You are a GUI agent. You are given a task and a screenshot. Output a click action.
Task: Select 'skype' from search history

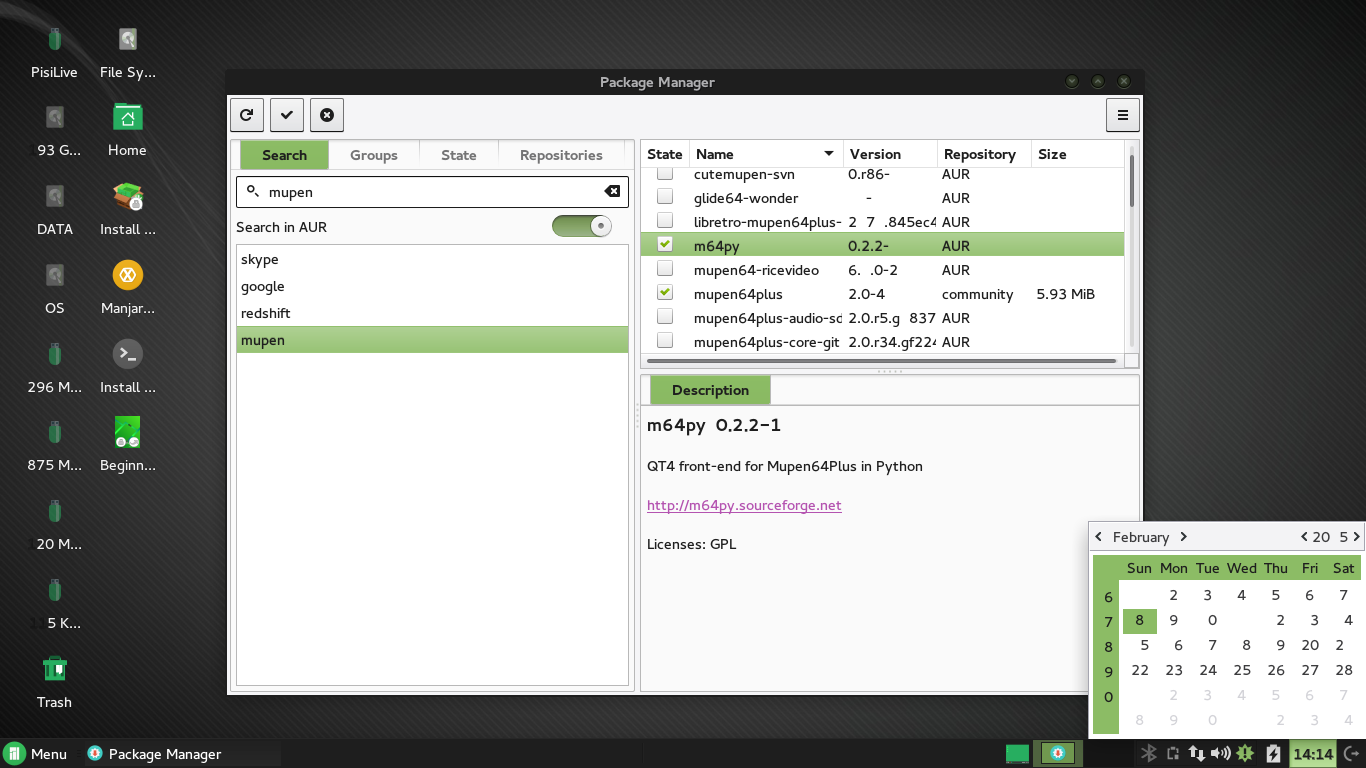pyautogui.click(x=432, y=259)
